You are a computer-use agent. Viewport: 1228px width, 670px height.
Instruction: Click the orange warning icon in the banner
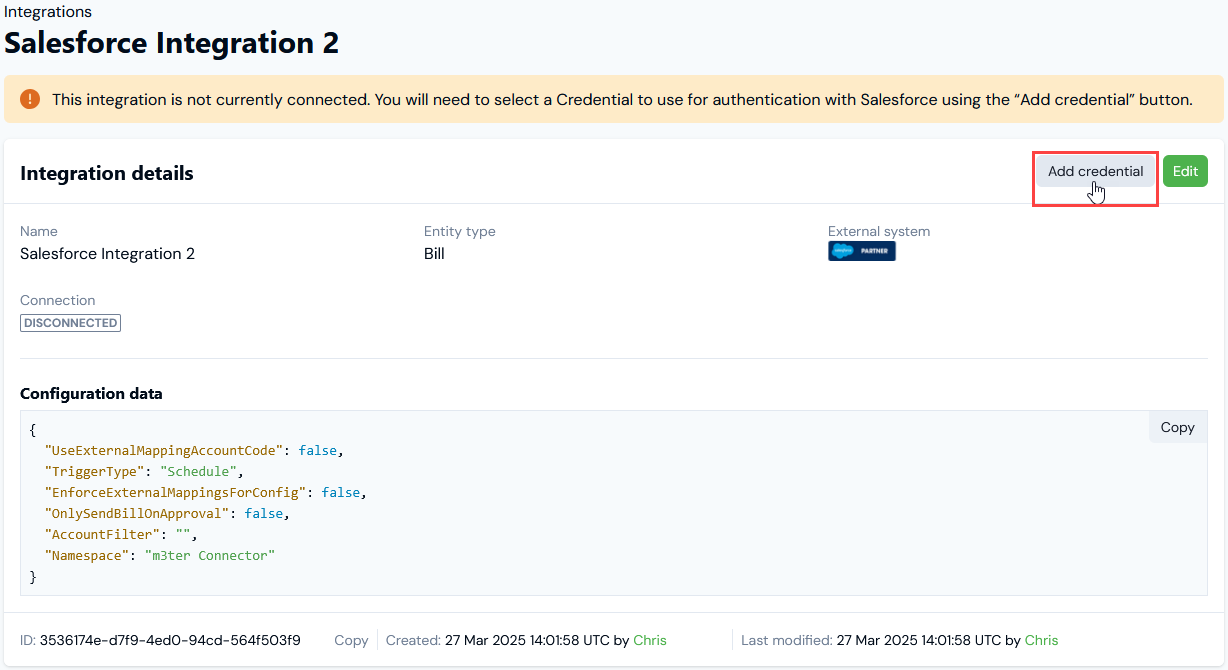pos(31,99)
